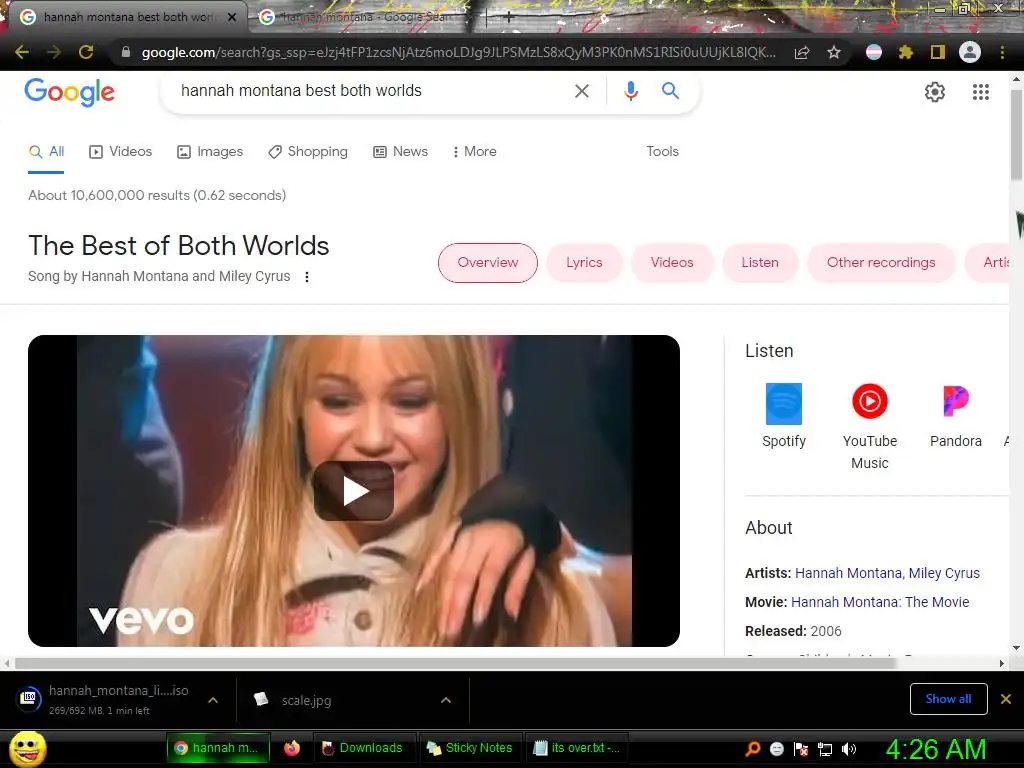The height and width of the screenshot is (768, 1024).
Task: Click the forward navigation arrow
Action: (54, 52)
